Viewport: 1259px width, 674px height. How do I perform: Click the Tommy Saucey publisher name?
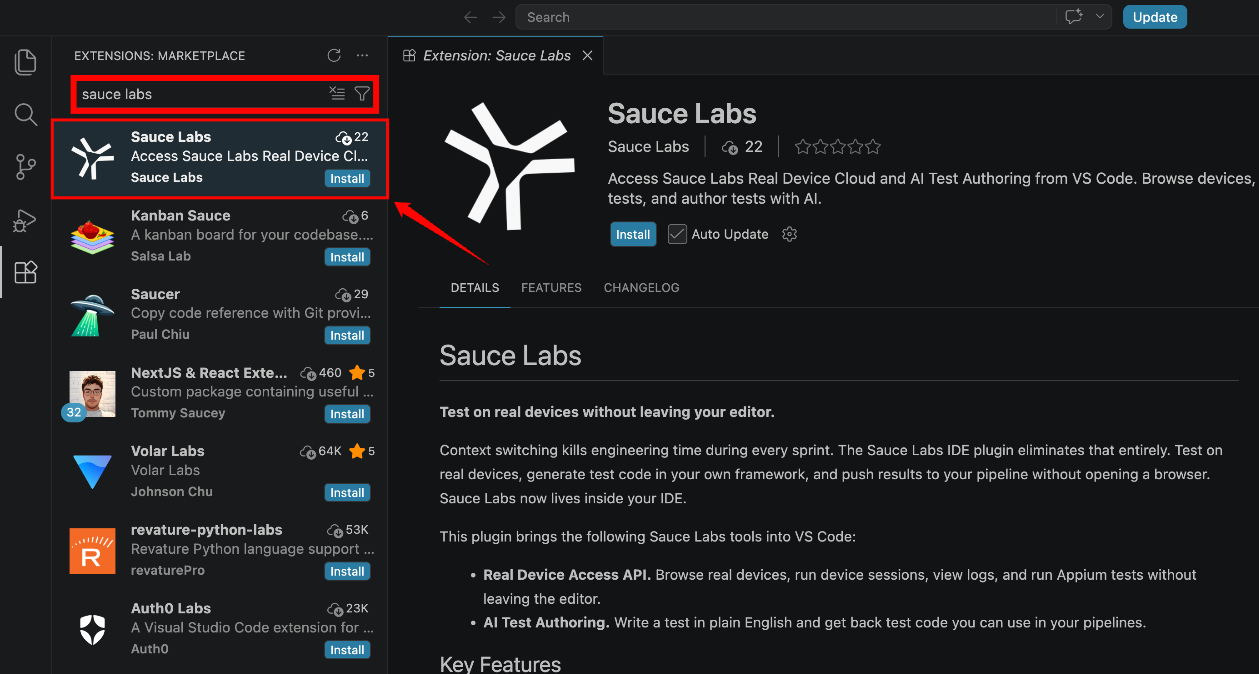tap(178, 413)
